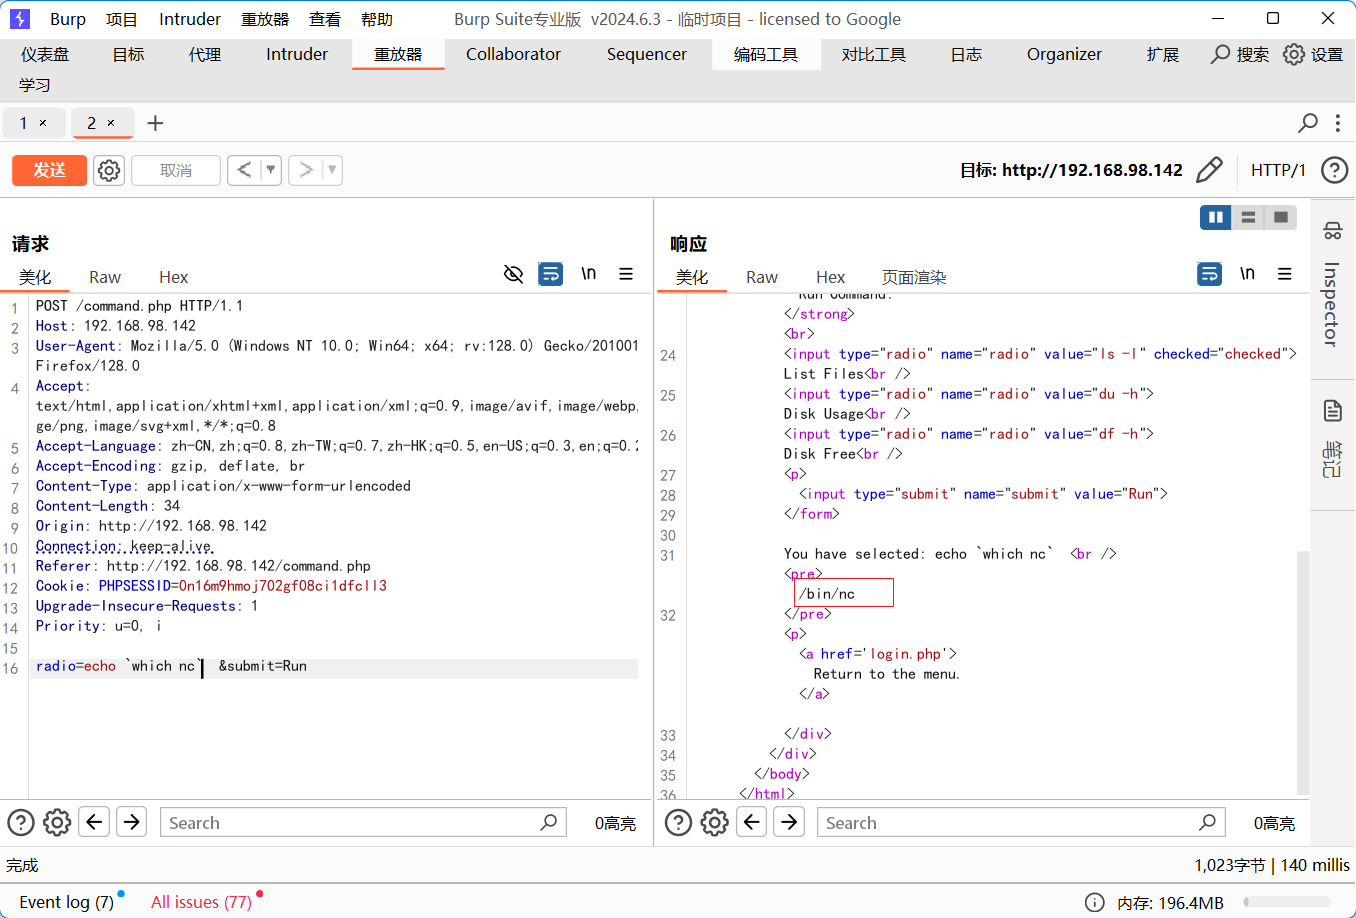Viewport: 1356px width, 918px height.
Task: Click the Burp Suite logo icon
Action: pos(20,19)
